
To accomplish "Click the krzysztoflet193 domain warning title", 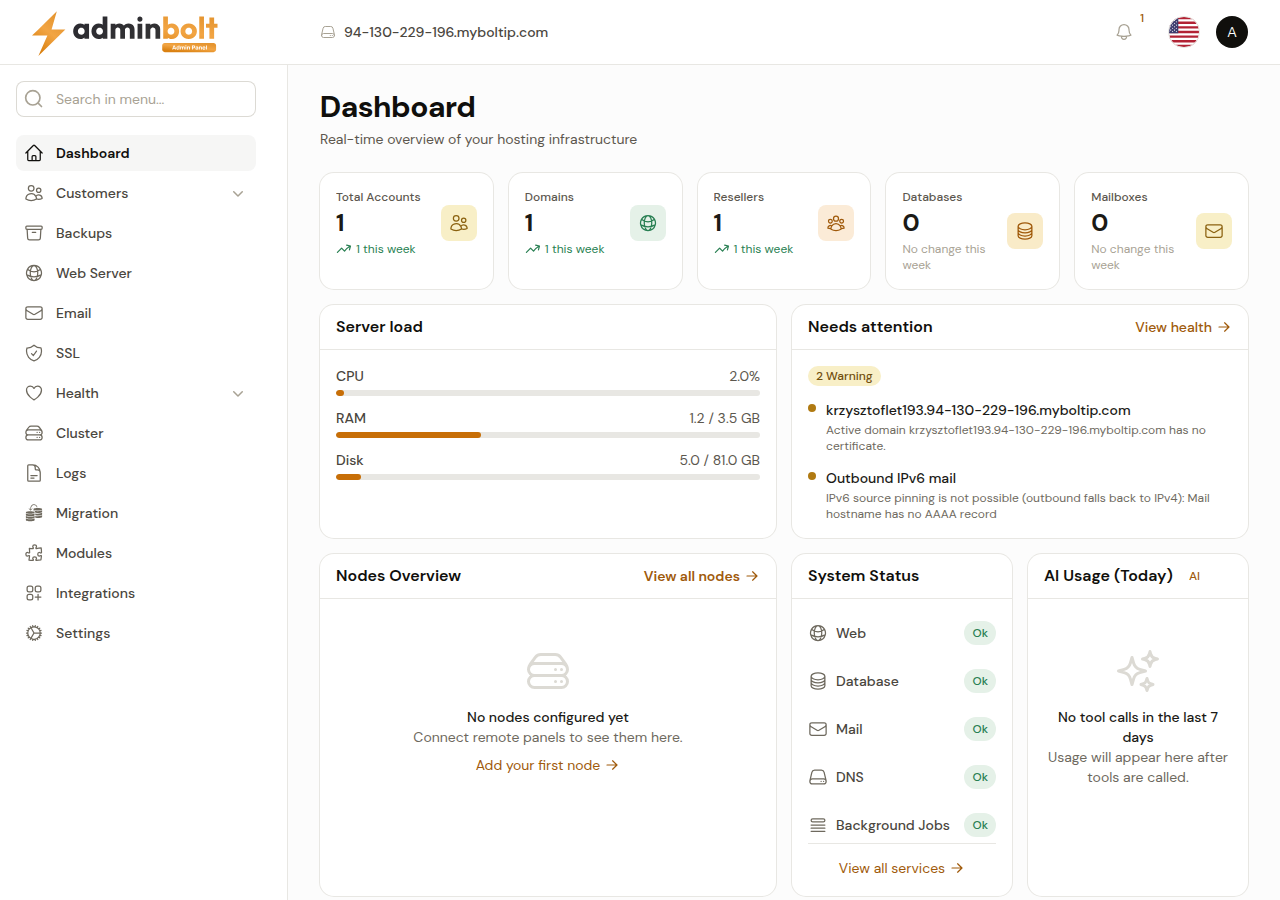I will point(978,410).
